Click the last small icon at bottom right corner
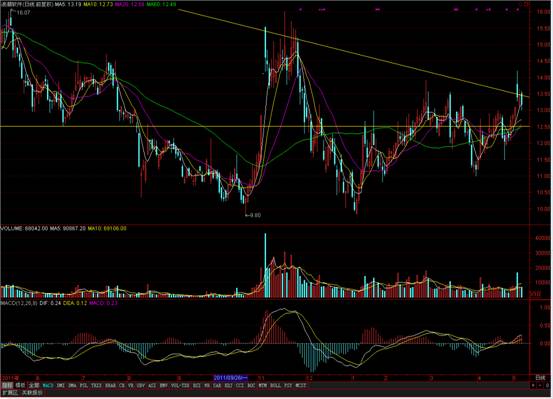This screenshot has width=553, height=399. (547, 385)
